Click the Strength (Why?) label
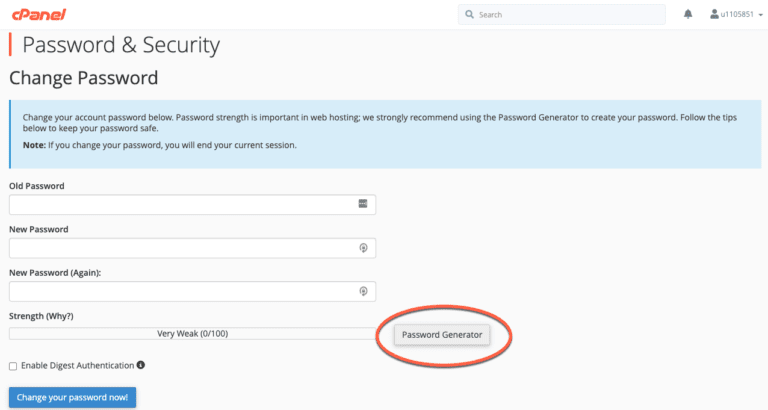The width and height of the screenshot is (768, 410). pos(41,316)
